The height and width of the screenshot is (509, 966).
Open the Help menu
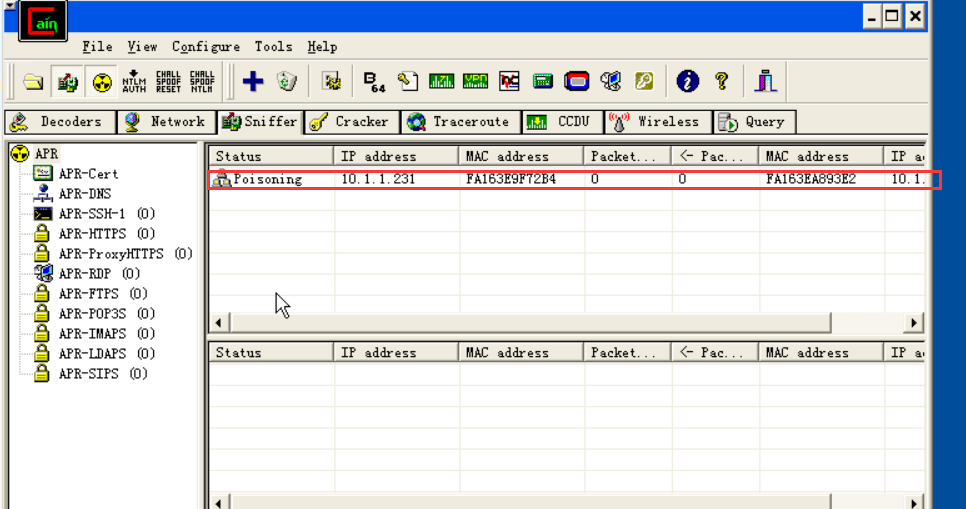(322, 47)
